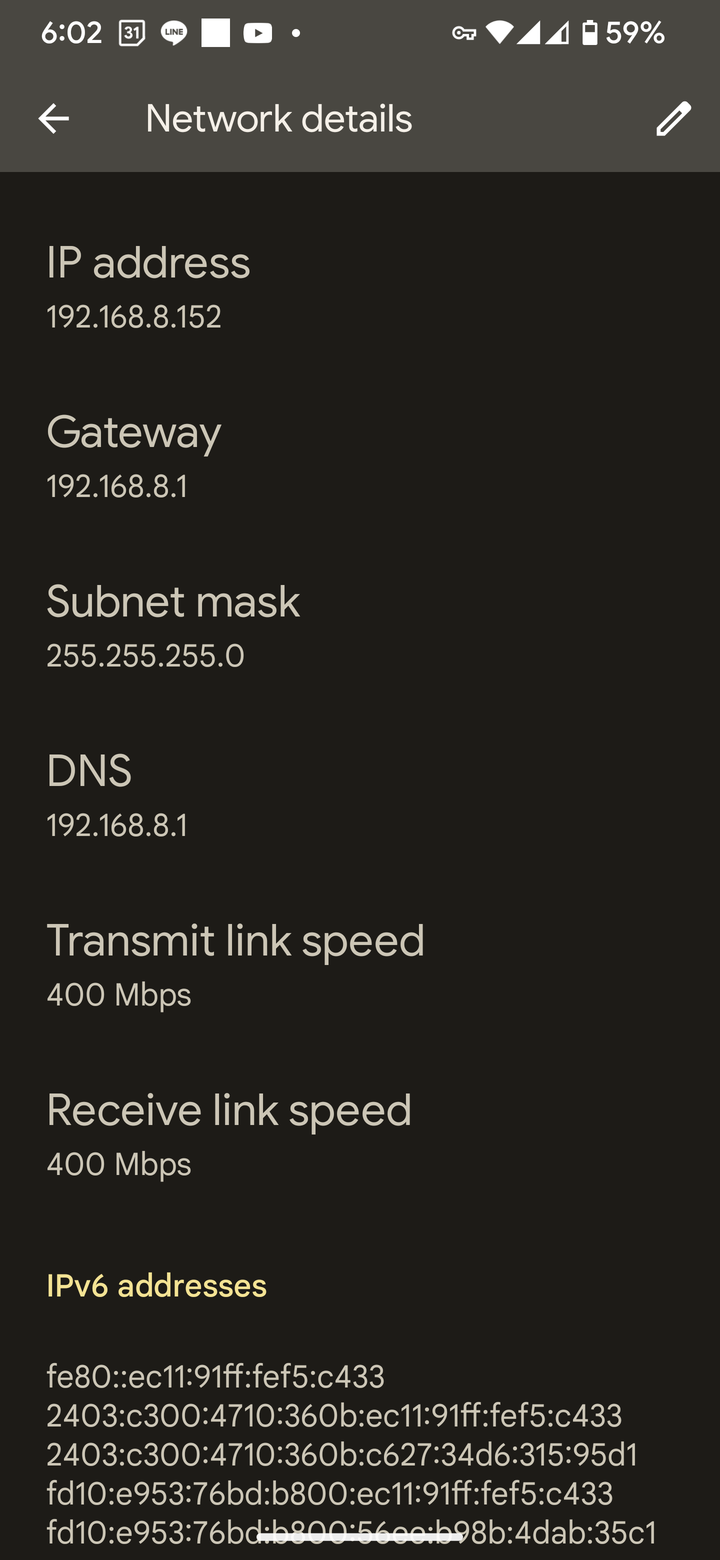Select the Gateway entry
Viewport: 720px width, 1560px height.
click(360, 457)
